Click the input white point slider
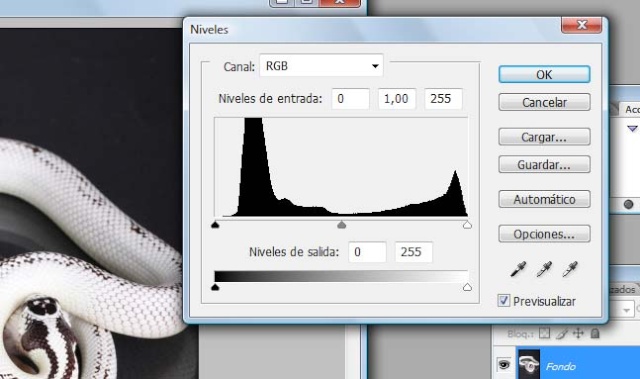The height and width of the screenshot is (379, 640). point(467,224)
